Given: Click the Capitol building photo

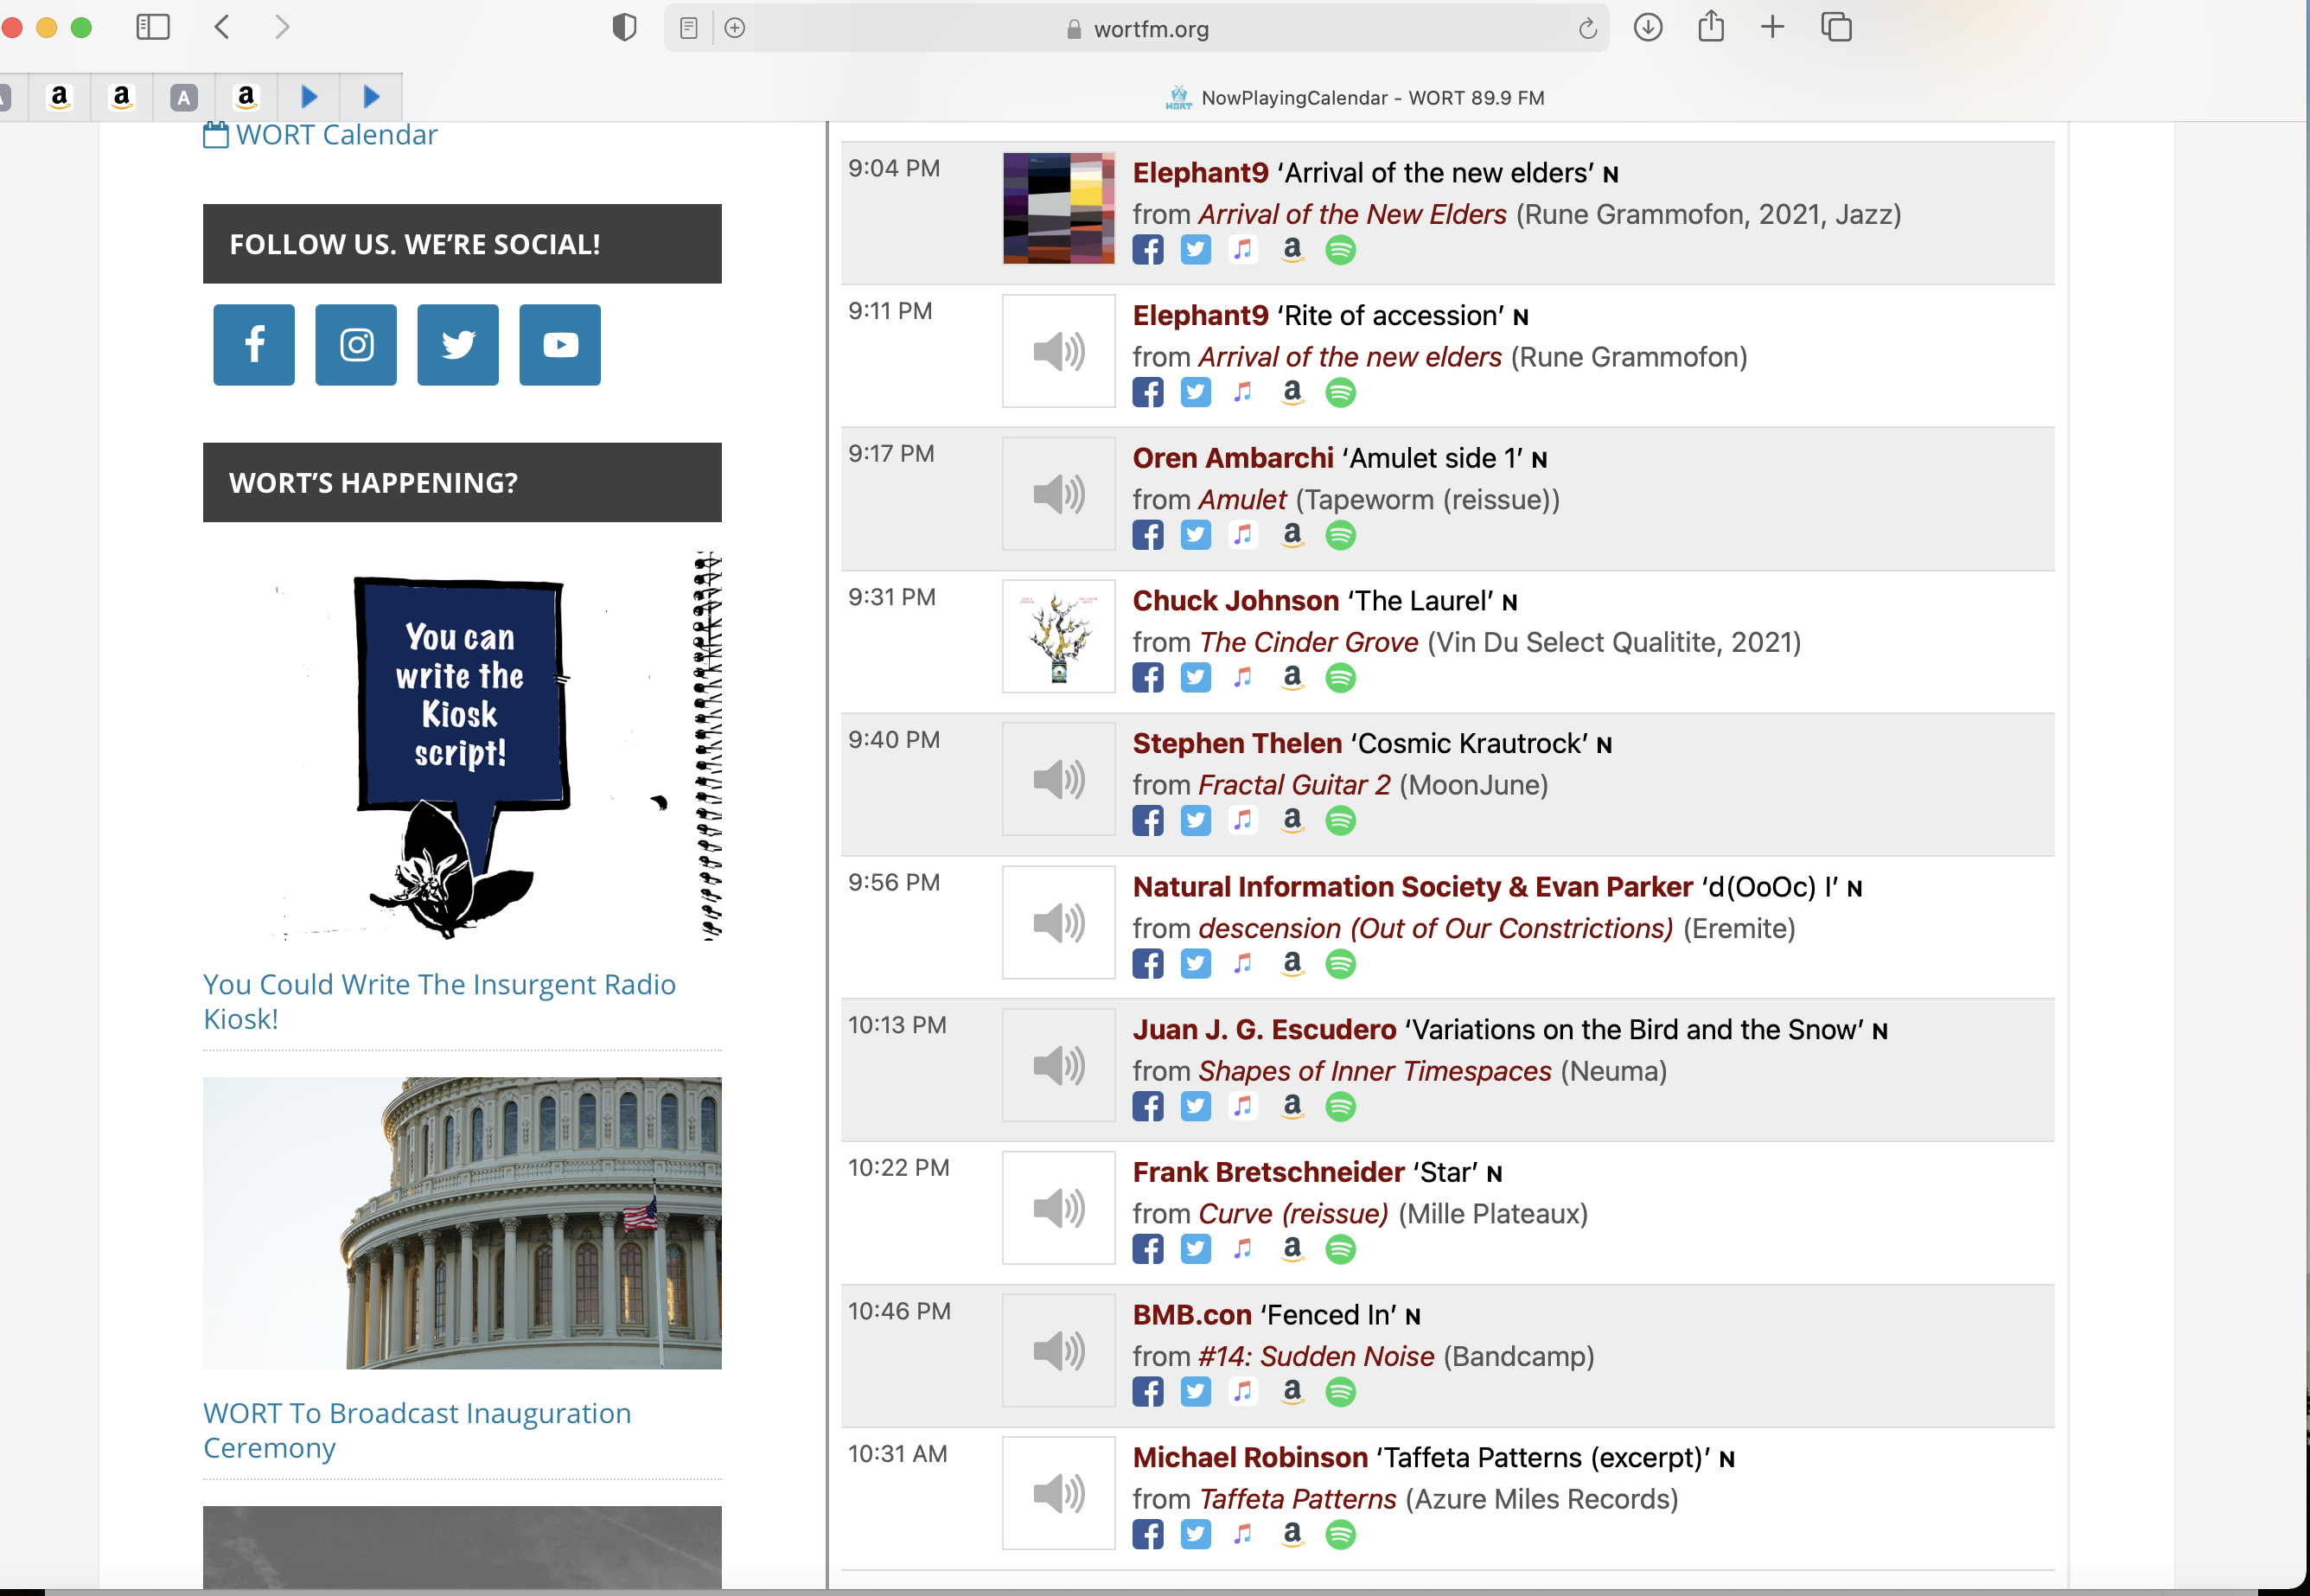Looking at the screenshot, I should (462, 1223).
